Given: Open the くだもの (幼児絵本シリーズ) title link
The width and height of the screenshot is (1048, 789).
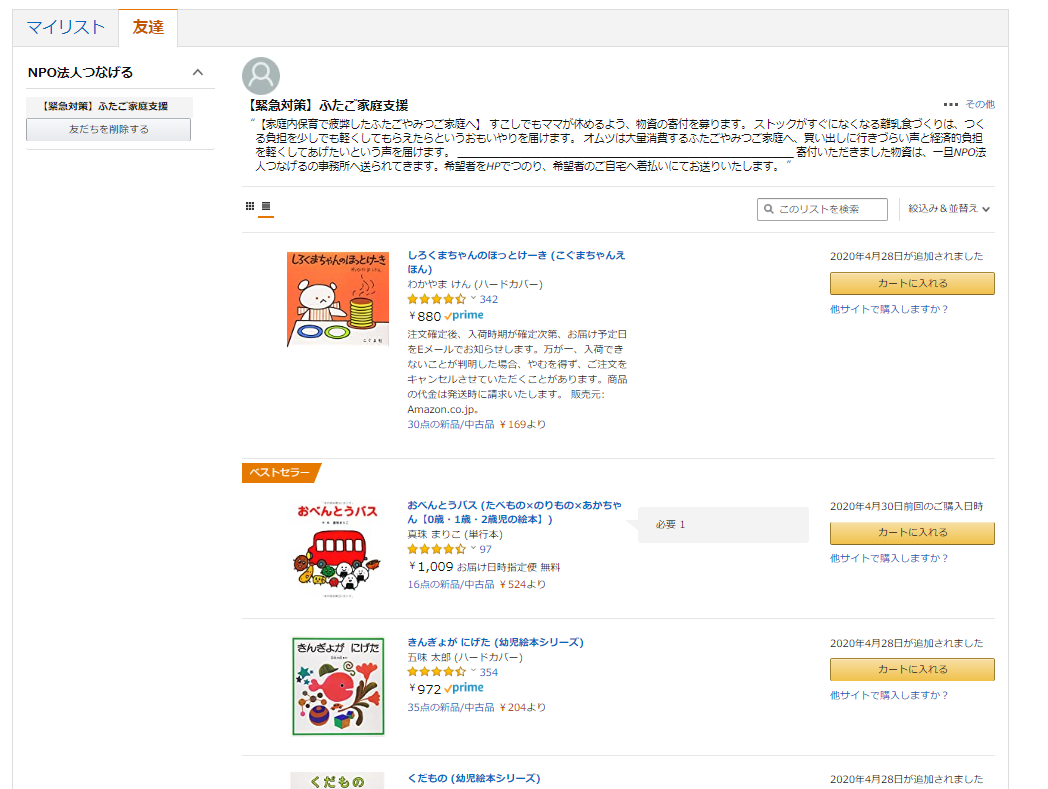Looking at the screenshot, I should pos(474,778).
